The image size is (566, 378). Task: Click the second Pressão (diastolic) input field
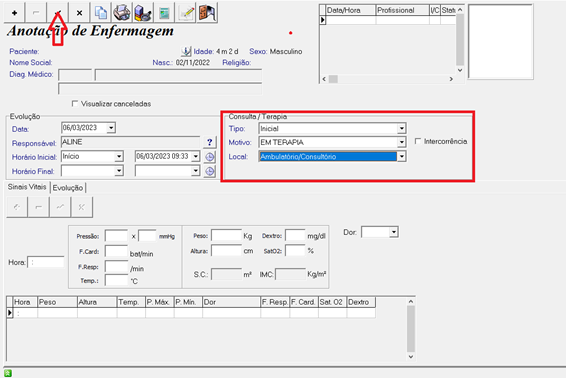coord(147,236)
